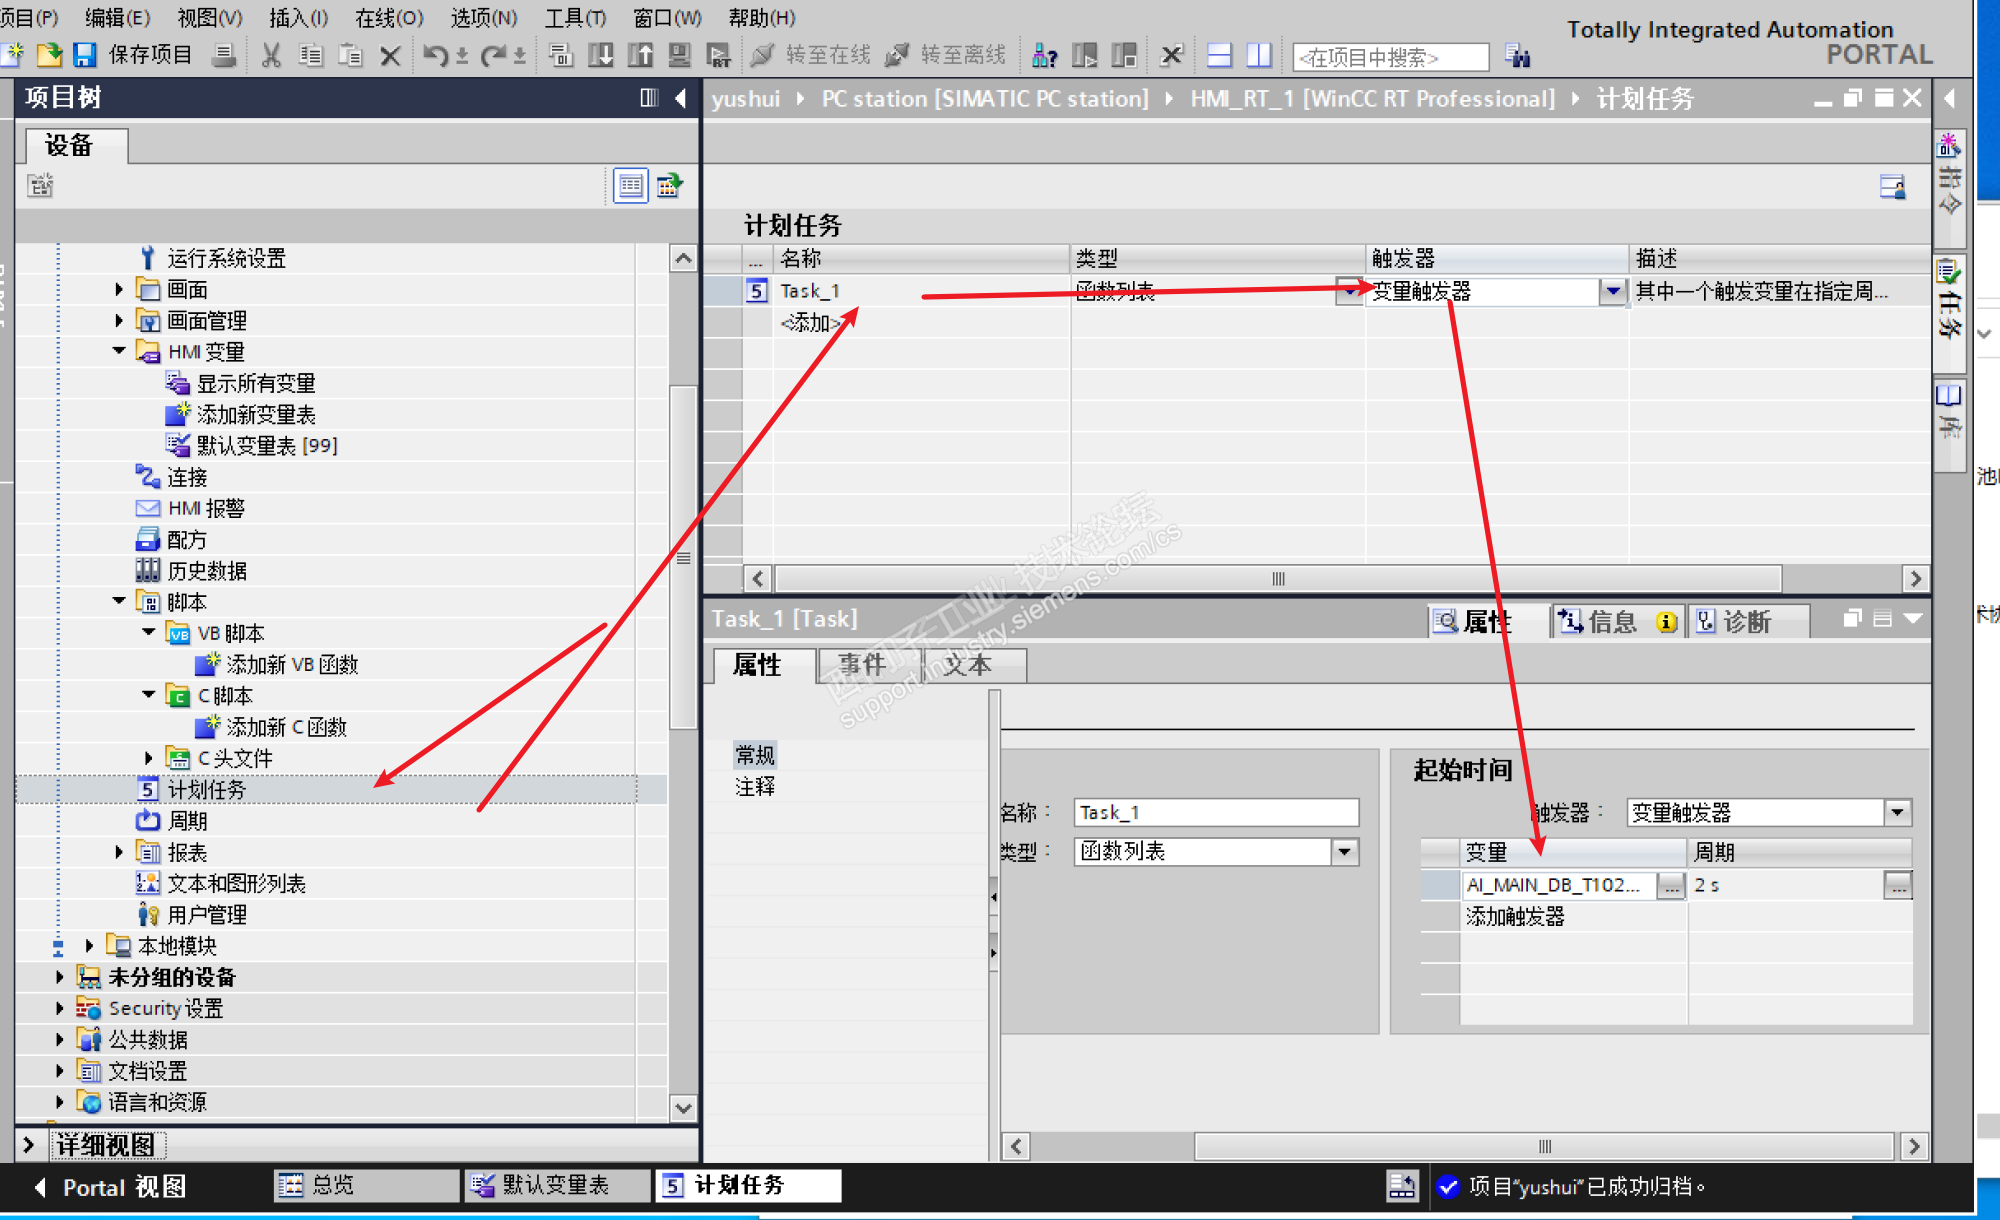Open the 在线(O) menu
Viewport: 2000px width, 1220px height.
pos(389,18)
